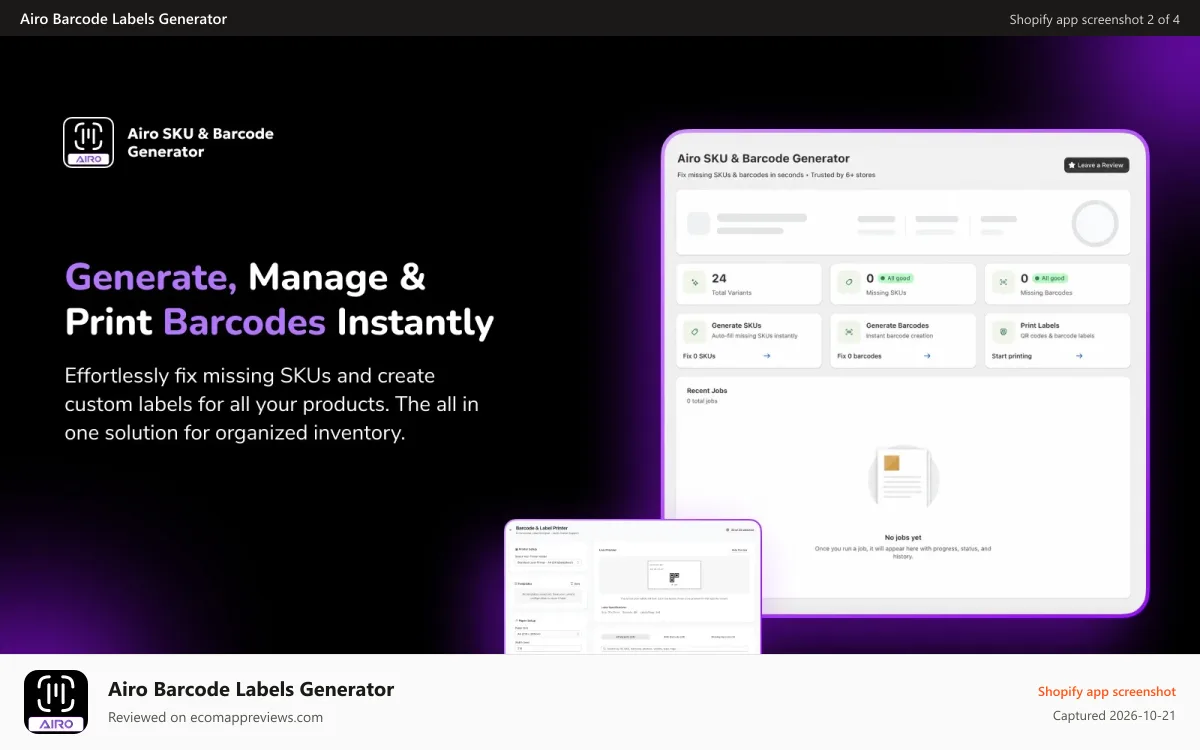
Task: Click the No jobs yet message
Action: click(x=903, y=538)
